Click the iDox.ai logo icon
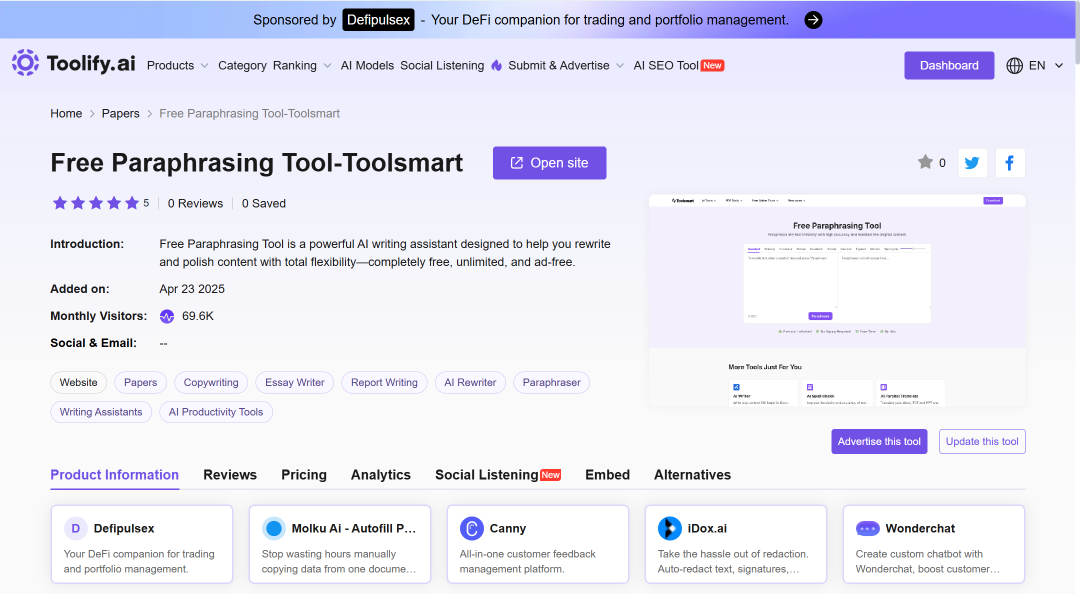 click(x=669, y=529)
